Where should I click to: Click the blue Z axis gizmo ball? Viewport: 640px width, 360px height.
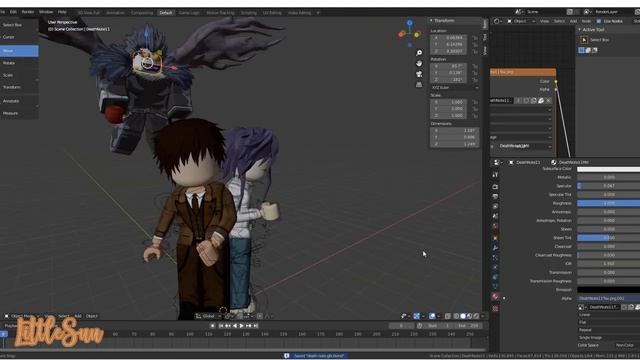click(410, 23)
